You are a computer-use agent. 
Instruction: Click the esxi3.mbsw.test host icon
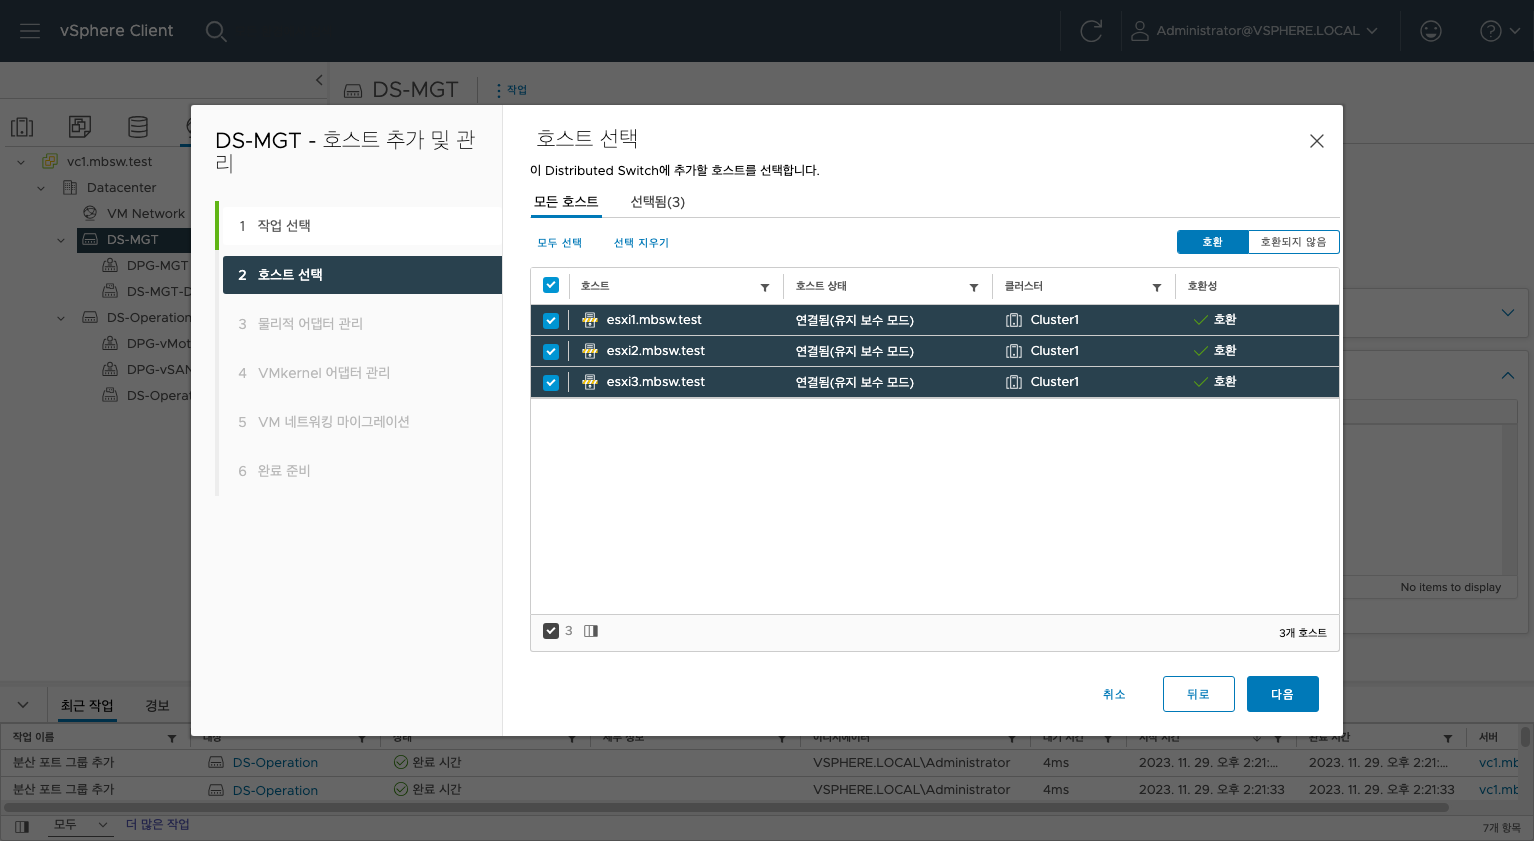coord(590,382)
